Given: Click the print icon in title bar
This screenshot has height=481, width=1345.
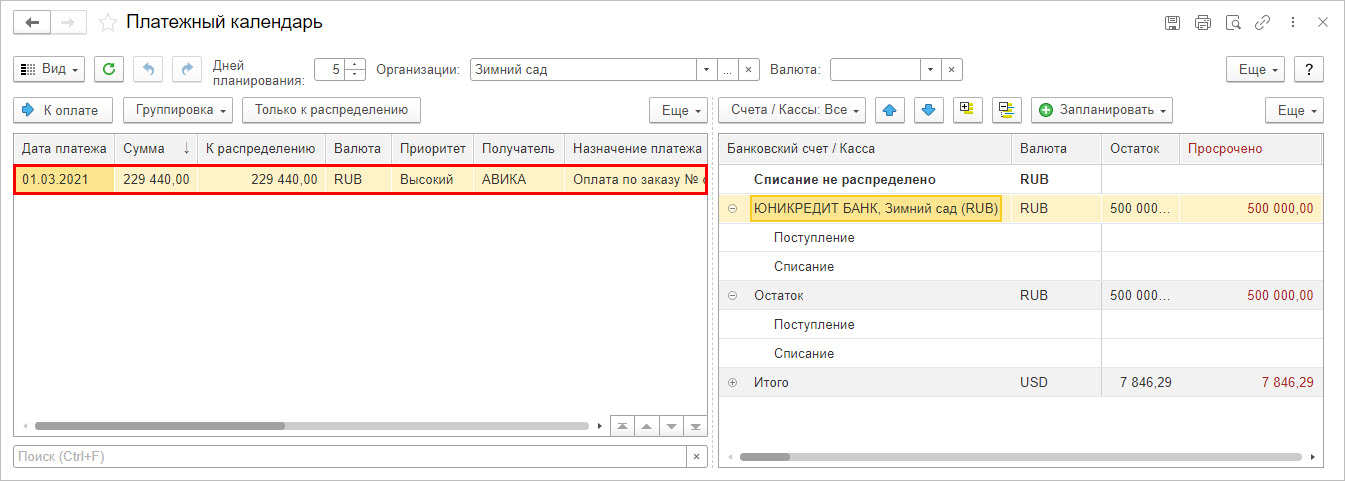Looking at the screenshot, I should click(1203, 22).
